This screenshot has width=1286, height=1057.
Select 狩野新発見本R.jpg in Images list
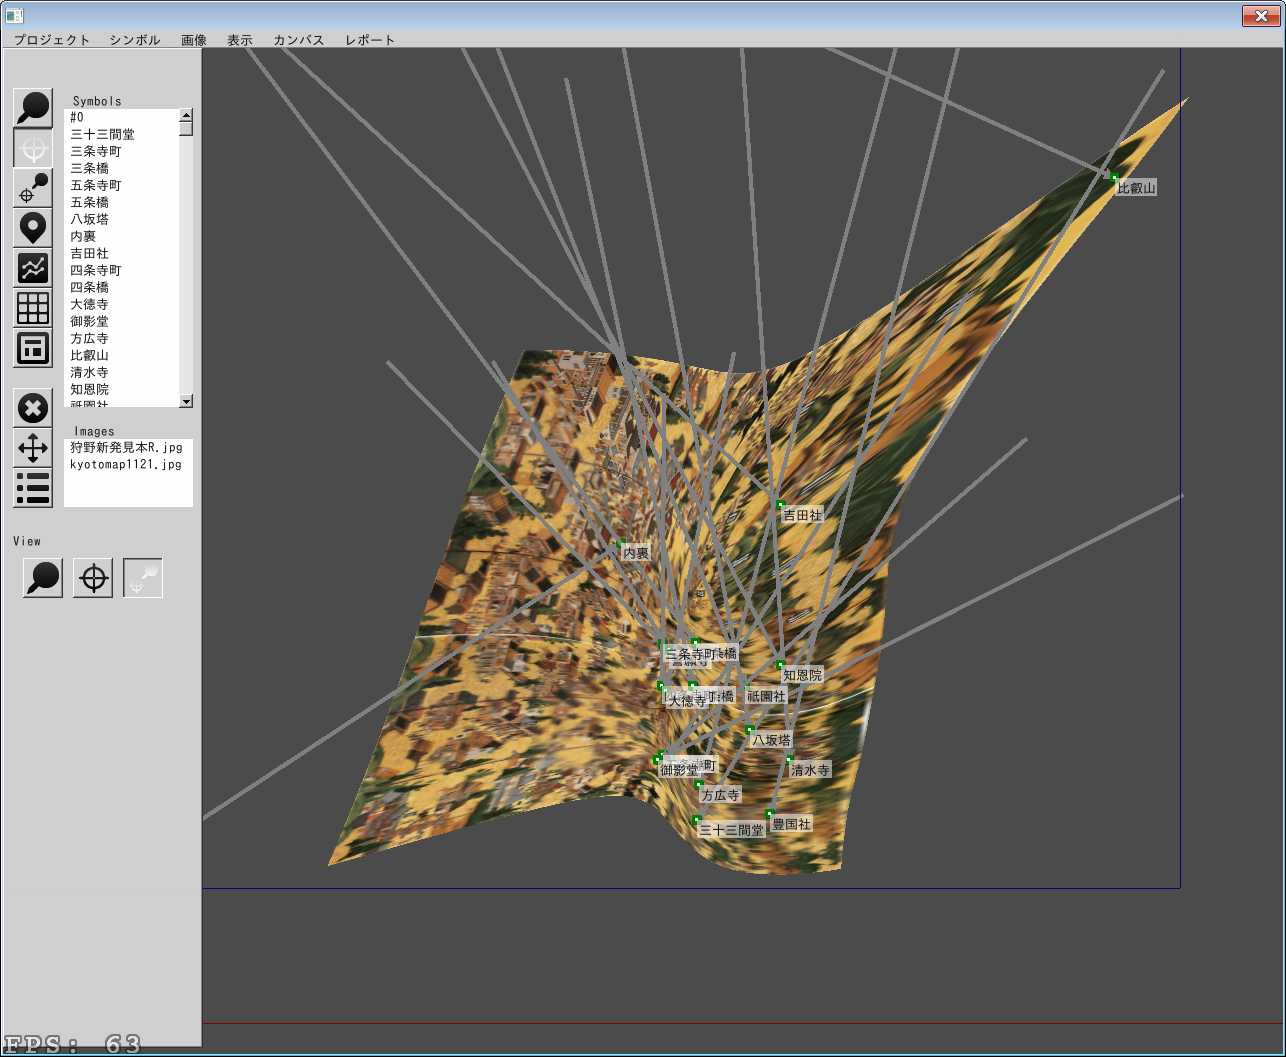click(126, 448)
